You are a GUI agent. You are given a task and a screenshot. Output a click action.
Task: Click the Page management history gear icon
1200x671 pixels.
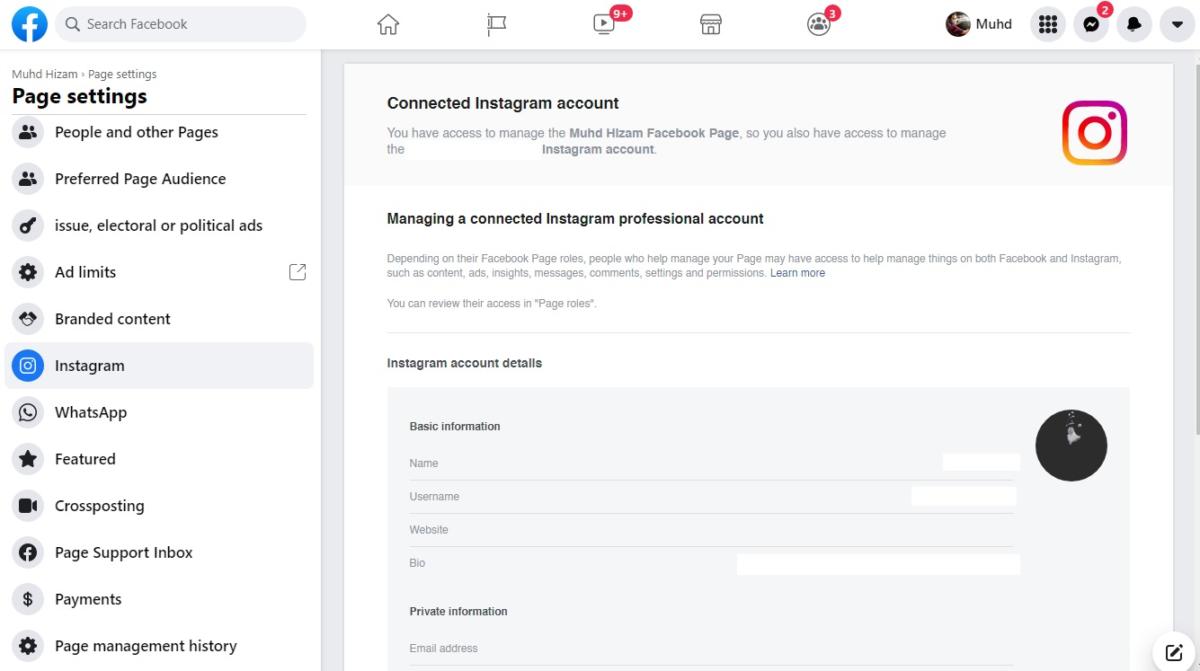coord(28,646)
